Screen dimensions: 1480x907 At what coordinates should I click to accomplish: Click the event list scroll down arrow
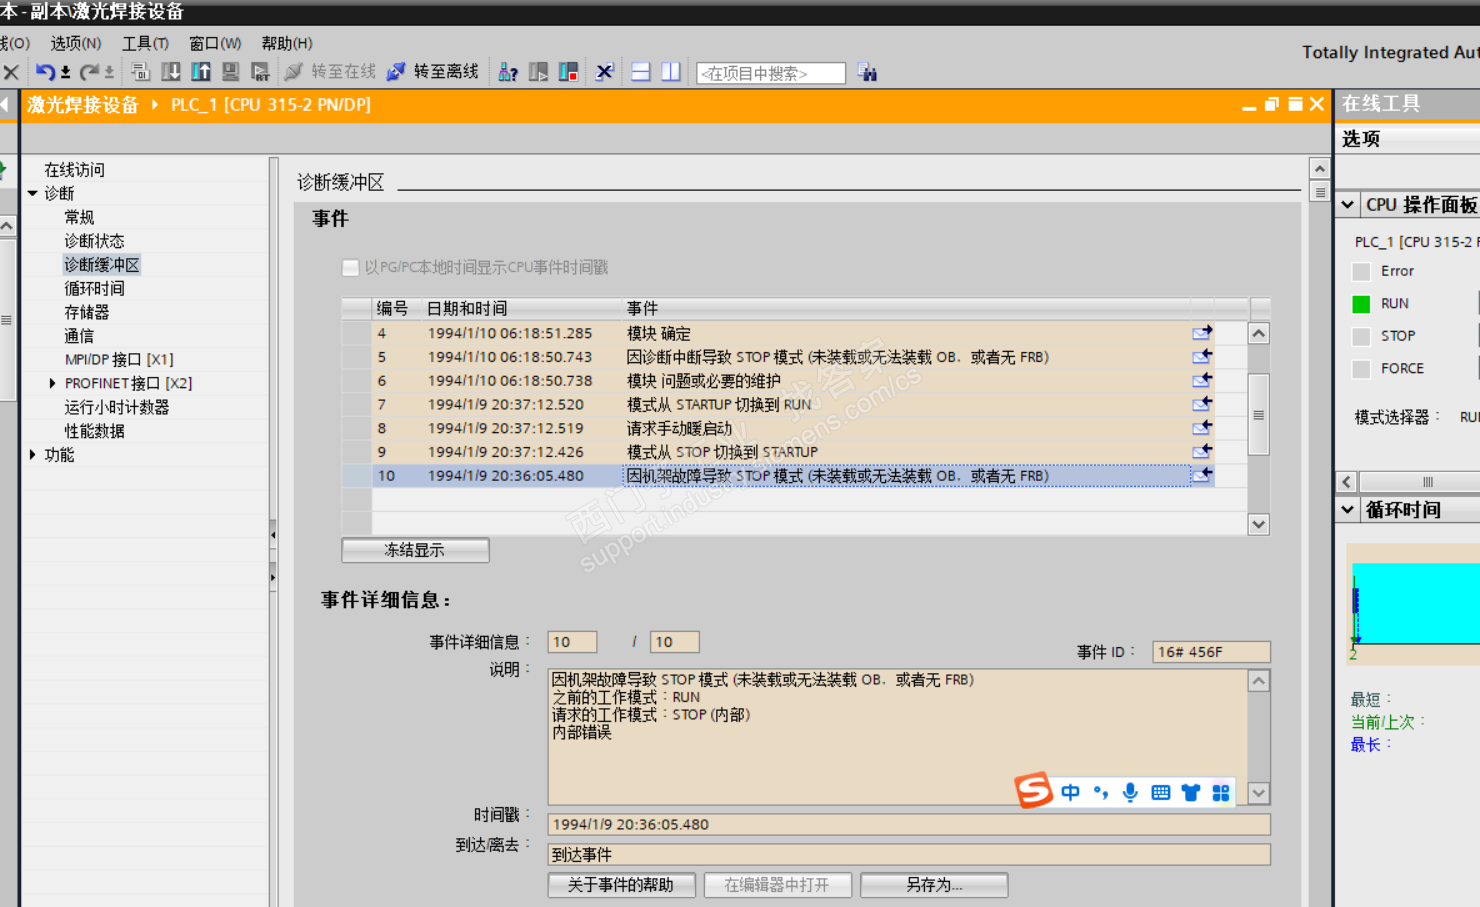tap(1259, 524)
